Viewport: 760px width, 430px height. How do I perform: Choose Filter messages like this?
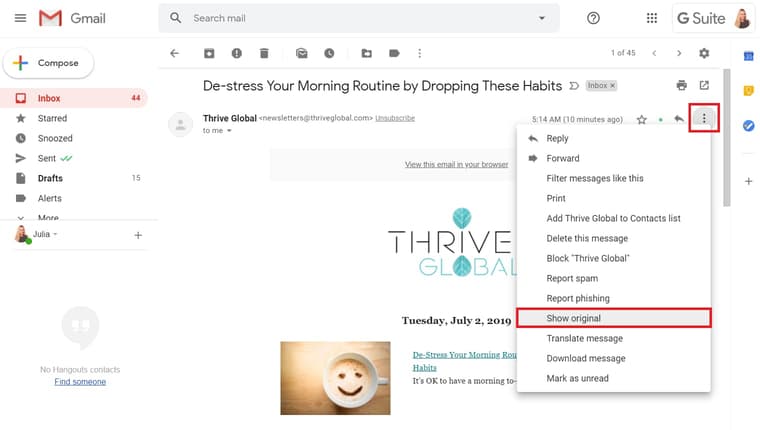coord(614,178)
